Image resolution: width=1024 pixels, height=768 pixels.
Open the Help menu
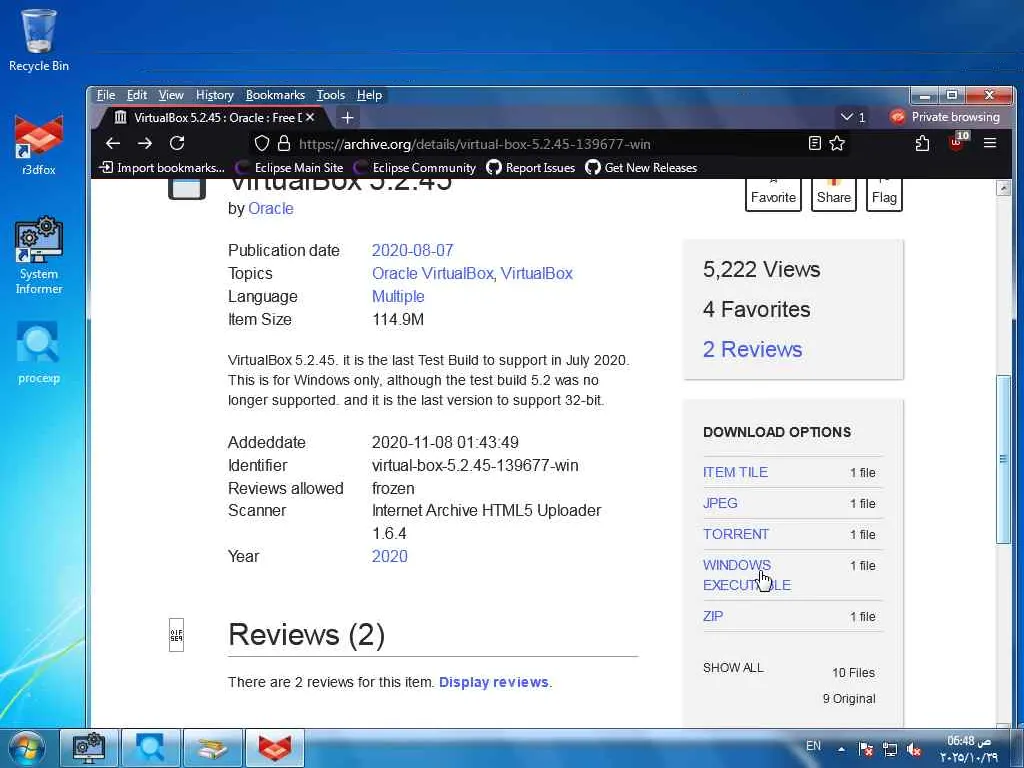click(369, 95)
